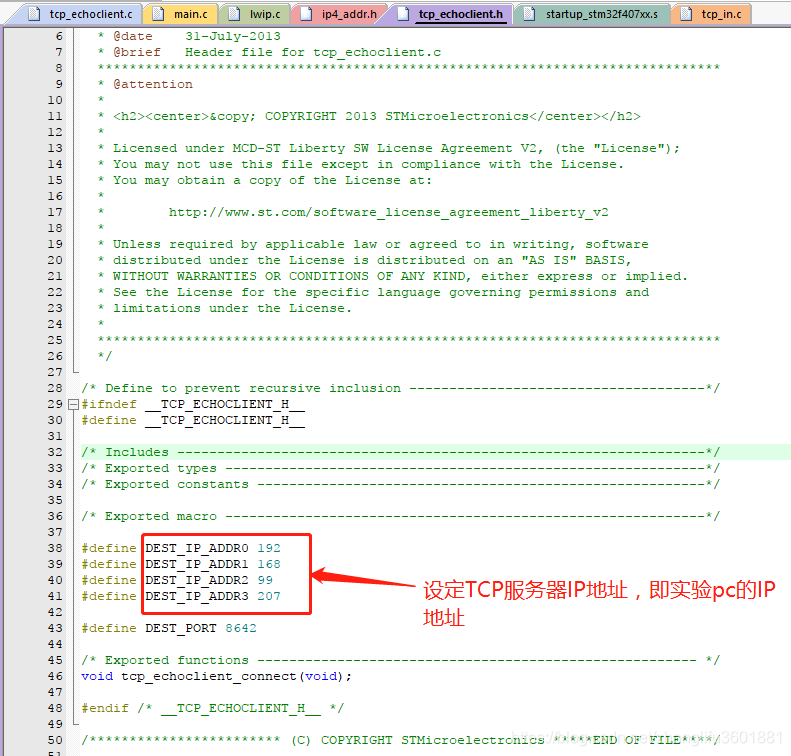This screenshot has width=791, height=756.
Task: Click the file icon on ip4_addr.h tab
Action: [306, 14]
